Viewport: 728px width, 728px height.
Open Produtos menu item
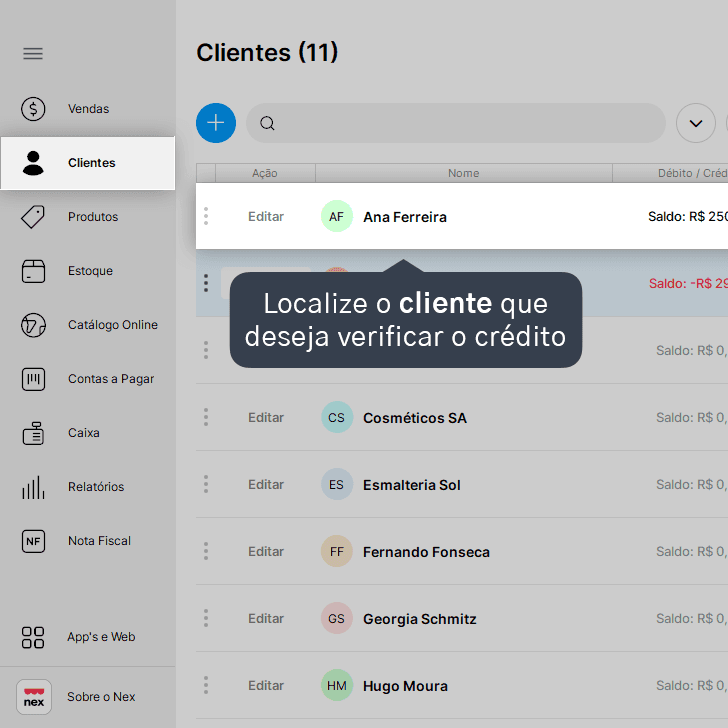pos(88,217)
